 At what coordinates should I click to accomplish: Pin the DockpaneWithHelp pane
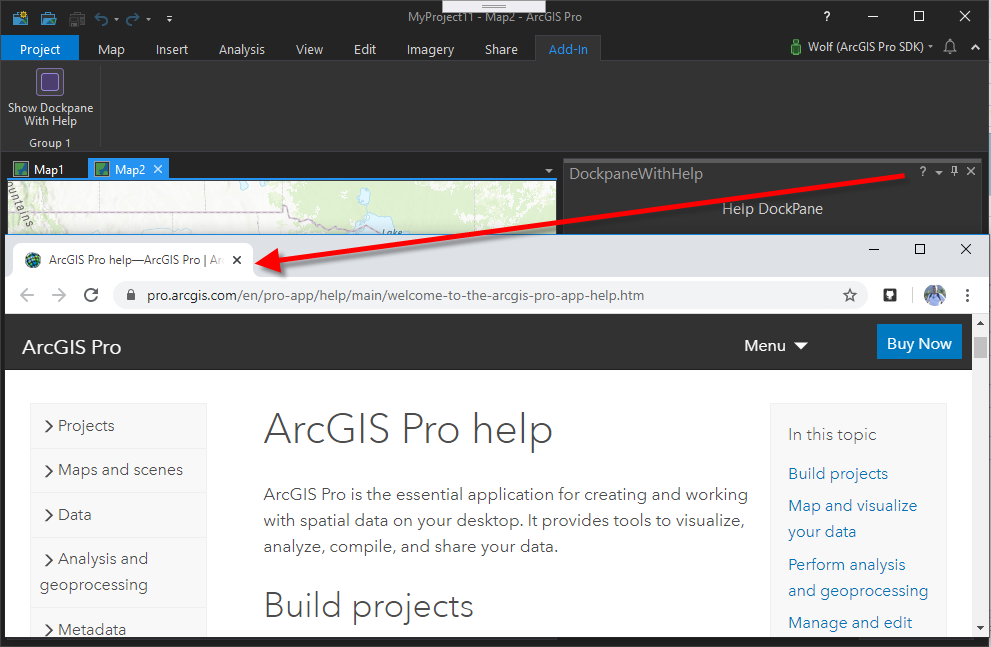954,171
